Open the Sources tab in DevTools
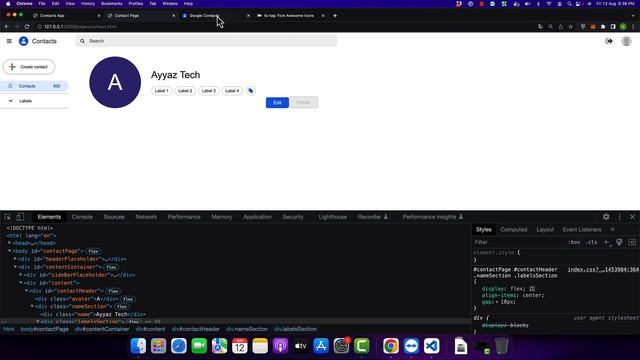 [x=114, y=217]
